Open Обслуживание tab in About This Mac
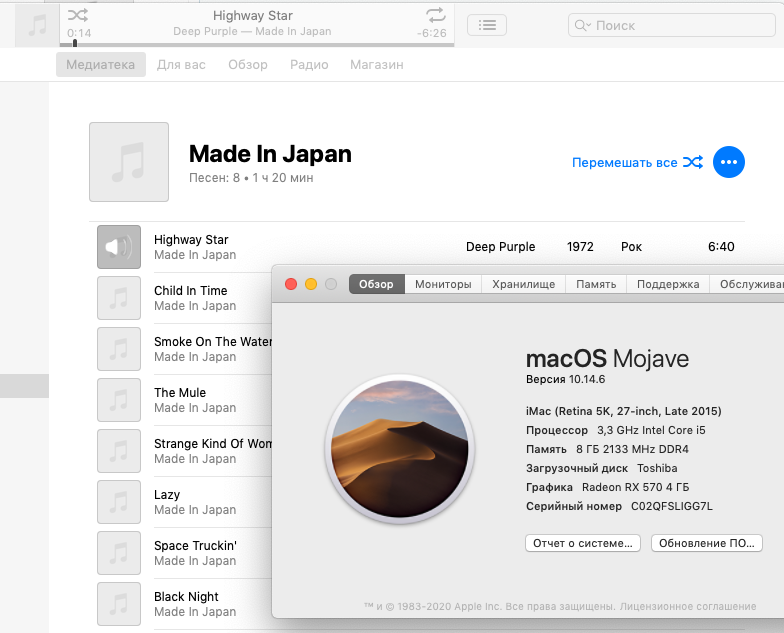Viewport: 784px width, 633px height. tap(747, 284)
